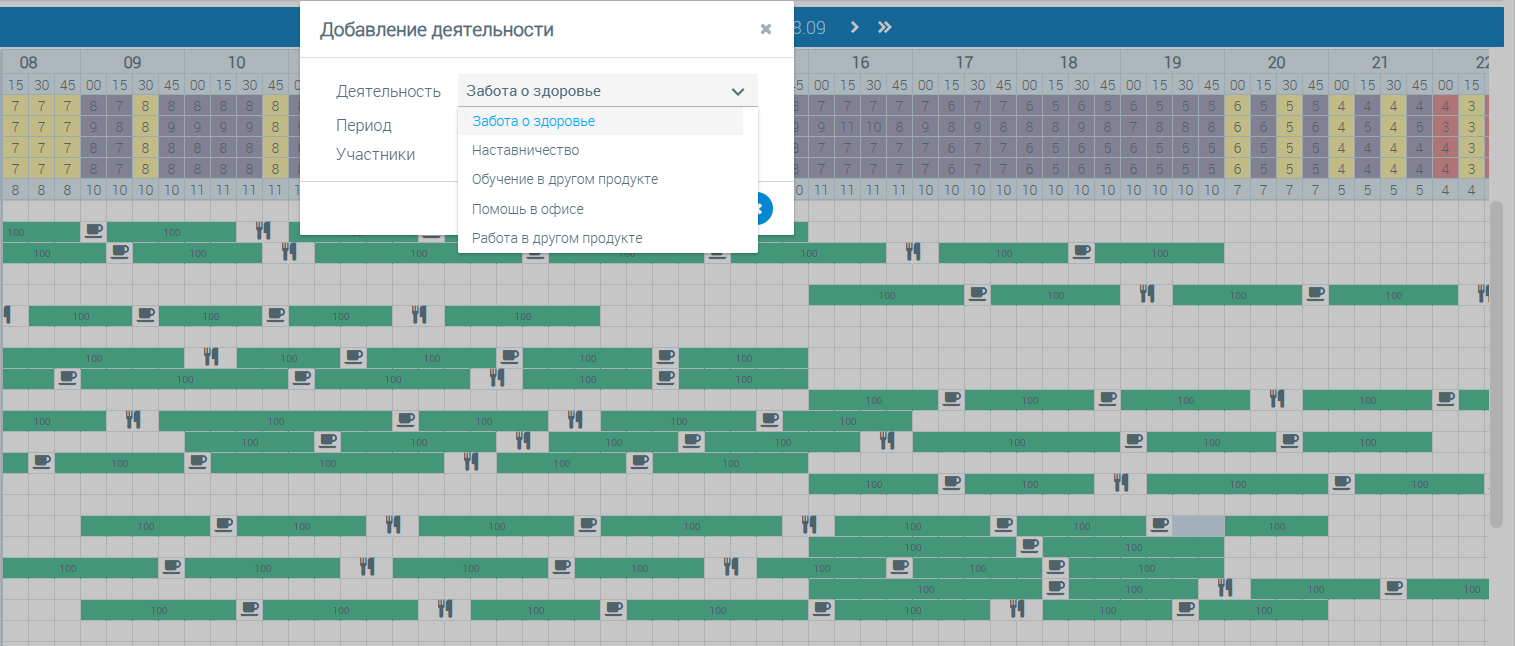Image resolution: width=1515 pixels, height=646 pixels.
Task: Choose the Наставничество option
Action: (x=525, y=150)
